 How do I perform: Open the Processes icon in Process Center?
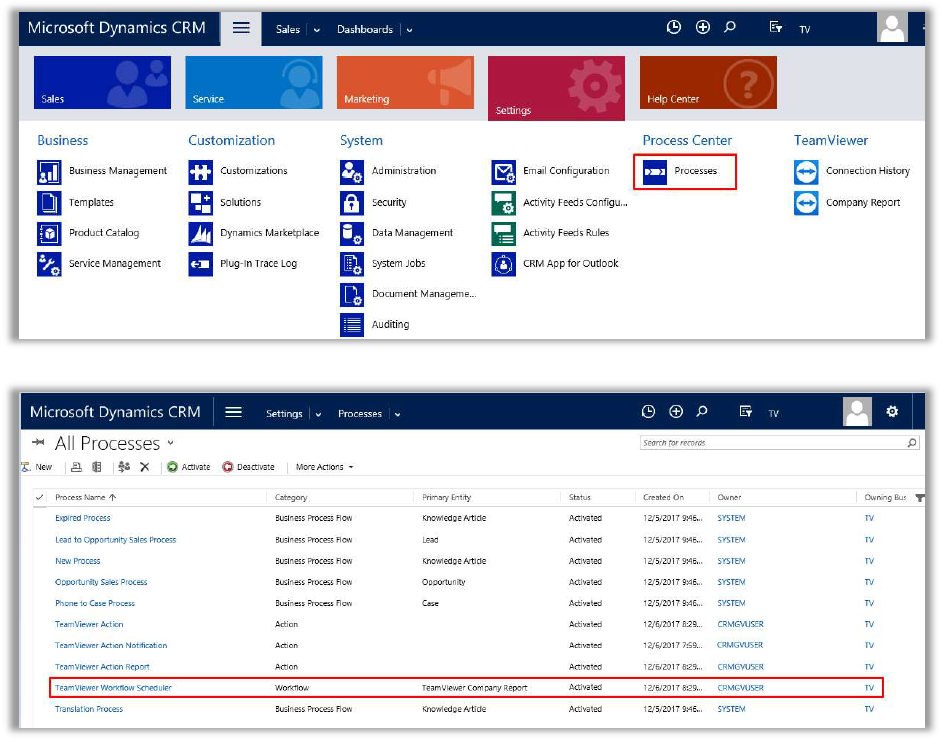click(x=655, y=171)
